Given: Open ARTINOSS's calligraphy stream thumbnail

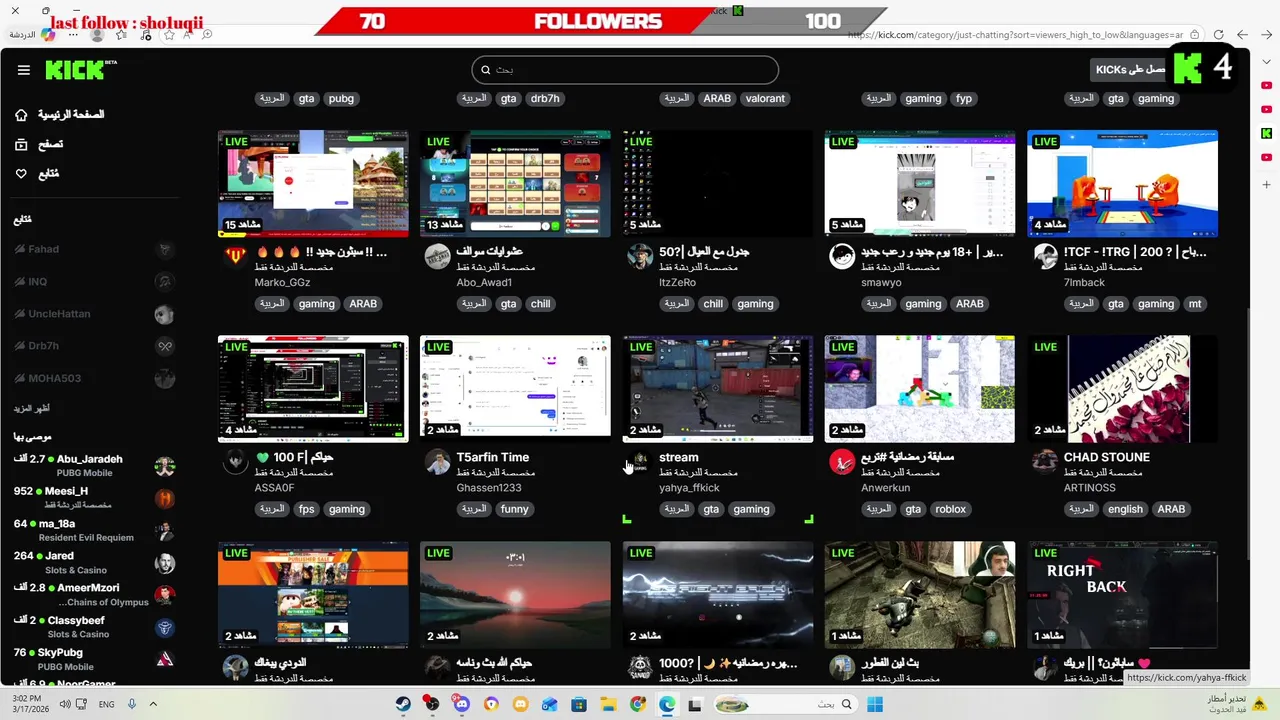Looking at the screenshot, I should point(1122,388).
